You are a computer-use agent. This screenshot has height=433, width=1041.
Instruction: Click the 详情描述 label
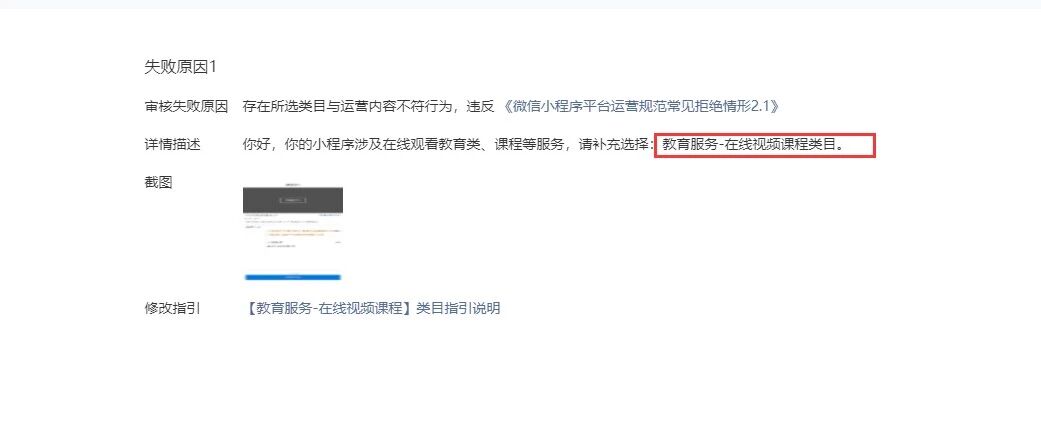pyautogui.click(x=172, y=145)
